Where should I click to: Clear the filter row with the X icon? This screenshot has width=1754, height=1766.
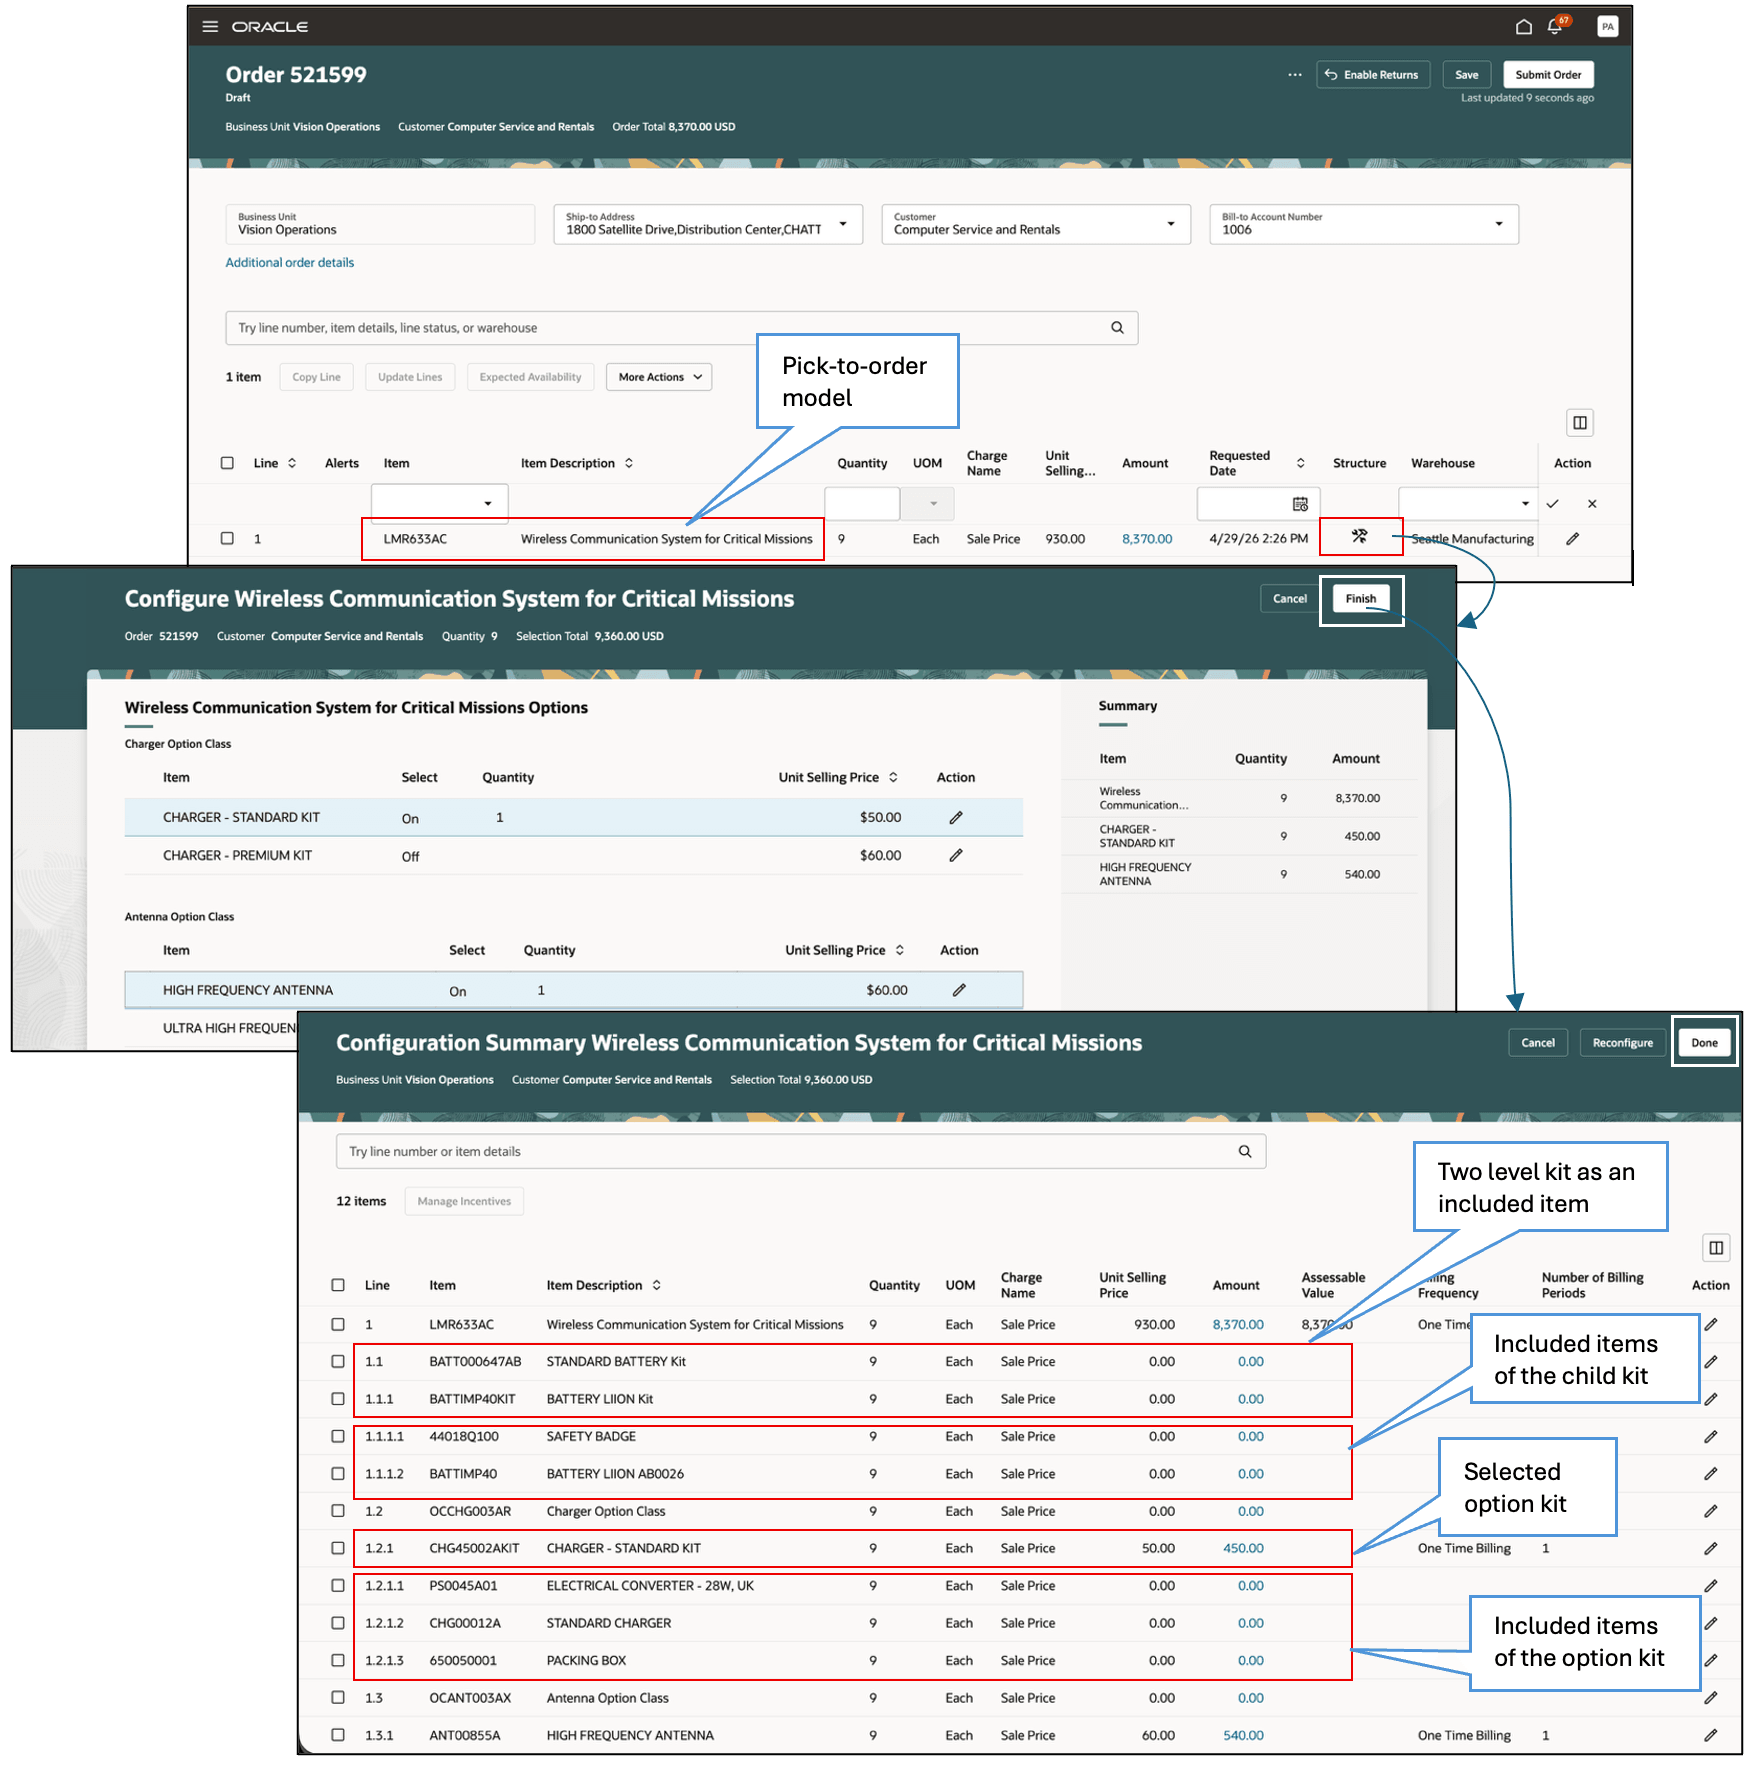coord(1592,504)
